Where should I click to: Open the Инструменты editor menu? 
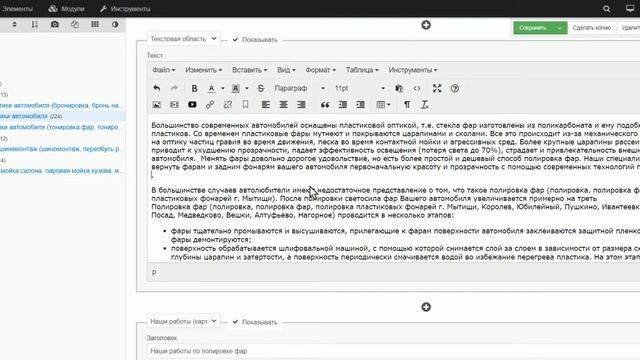click(x=413, y=70)
